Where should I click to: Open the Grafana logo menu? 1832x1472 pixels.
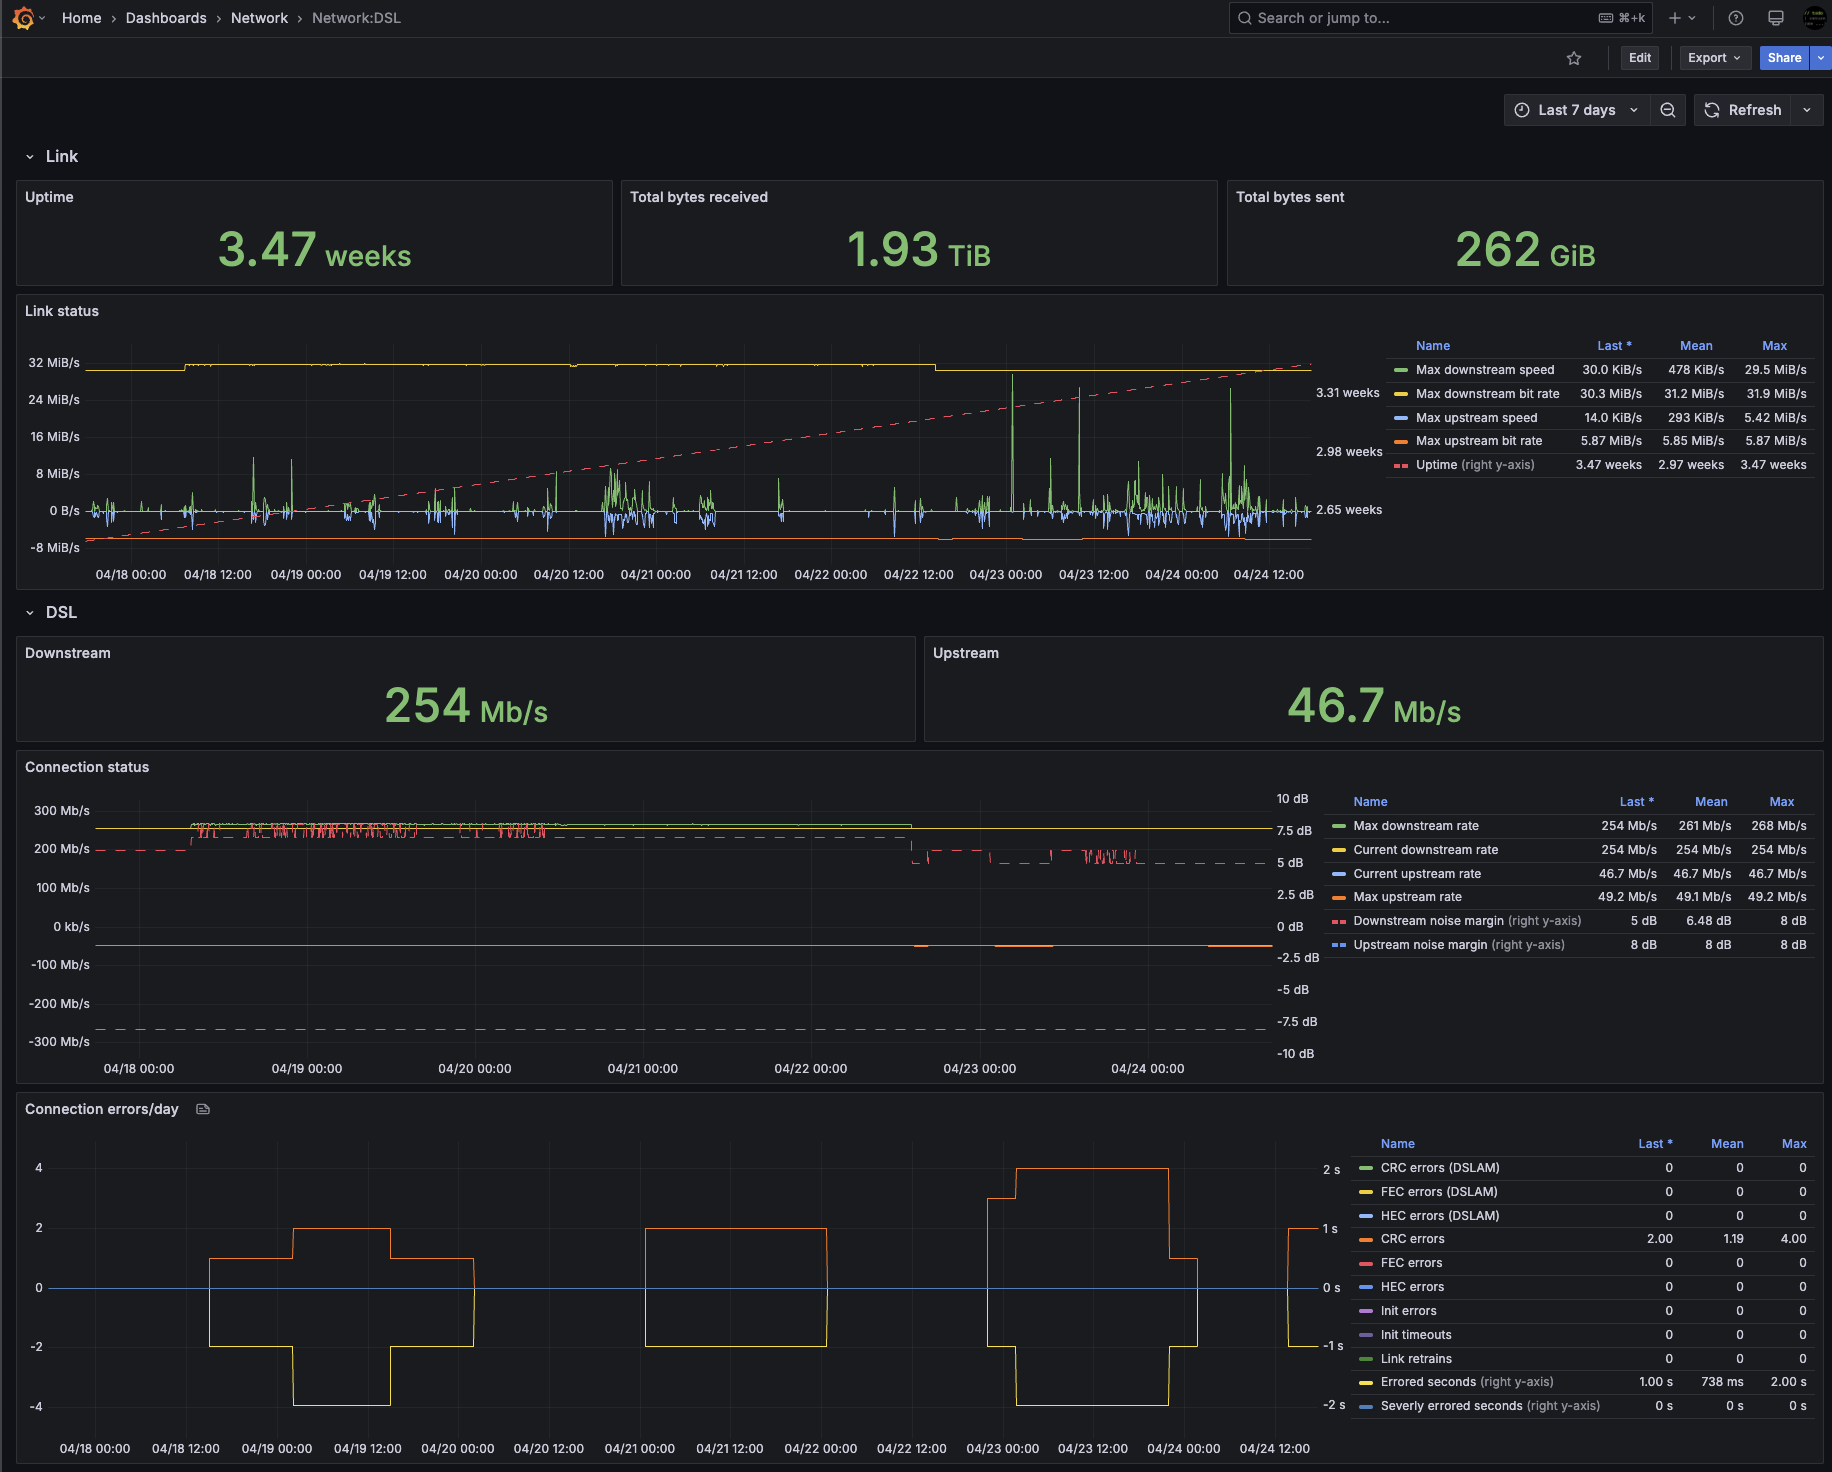[x=23, y=18]
